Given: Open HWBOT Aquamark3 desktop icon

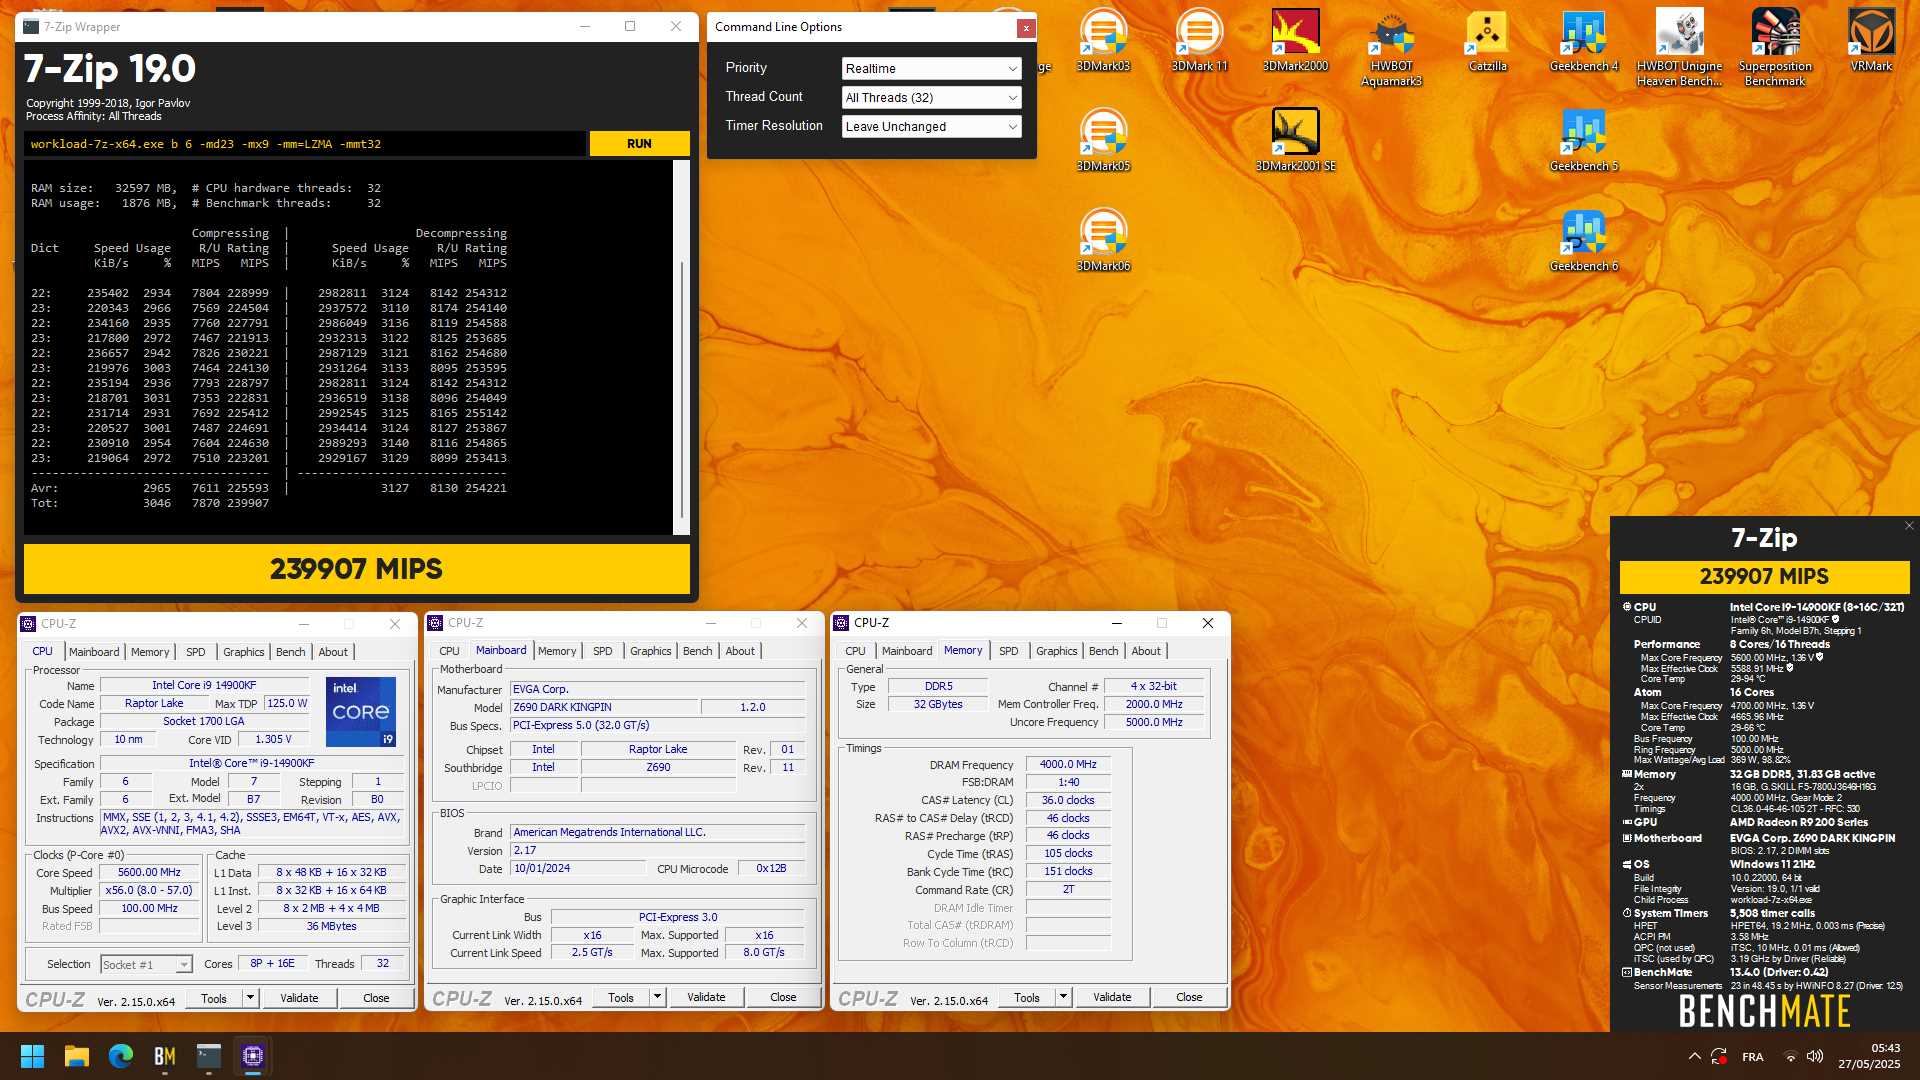Looking at the screenshot, I should tap(1391, 48).
